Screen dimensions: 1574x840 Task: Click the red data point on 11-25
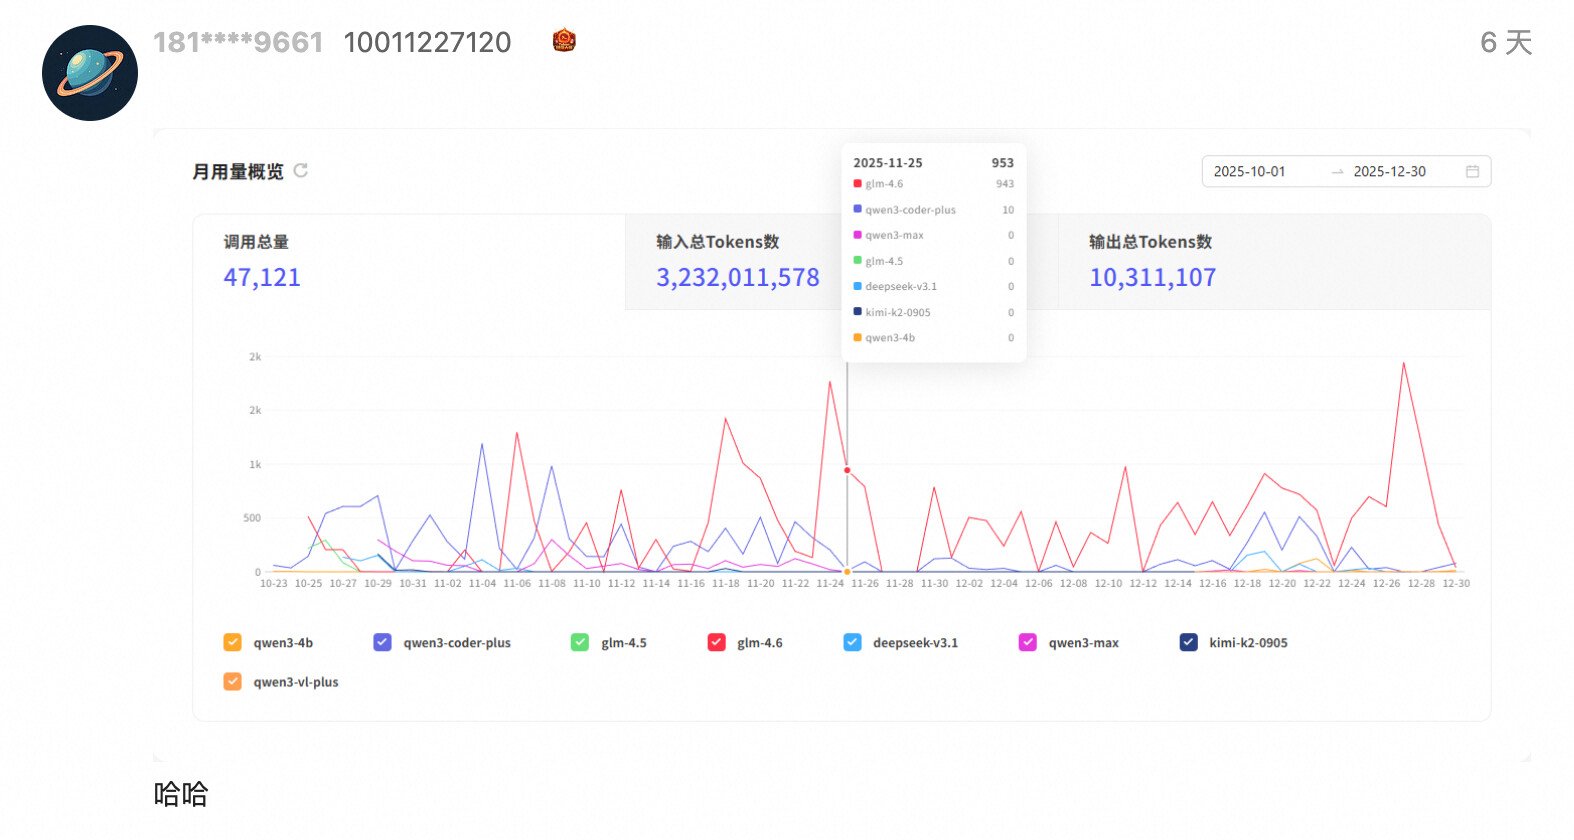point(847,470)
